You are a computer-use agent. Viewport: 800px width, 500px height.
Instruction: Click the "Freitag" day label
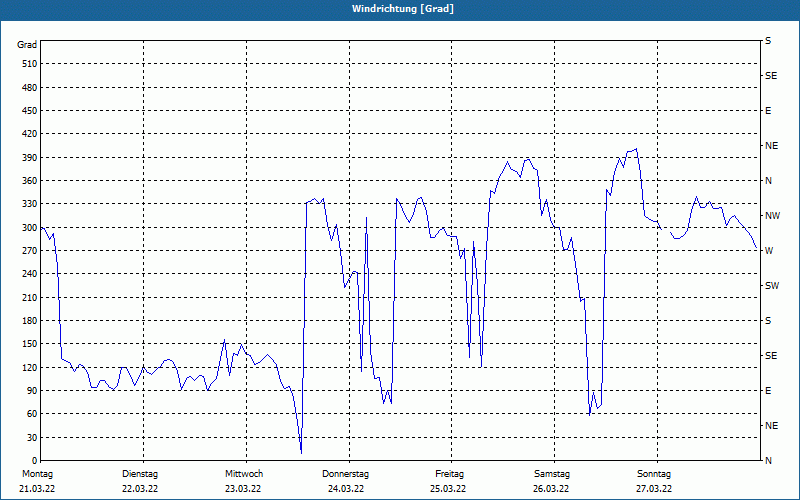(x=449, y=474)
